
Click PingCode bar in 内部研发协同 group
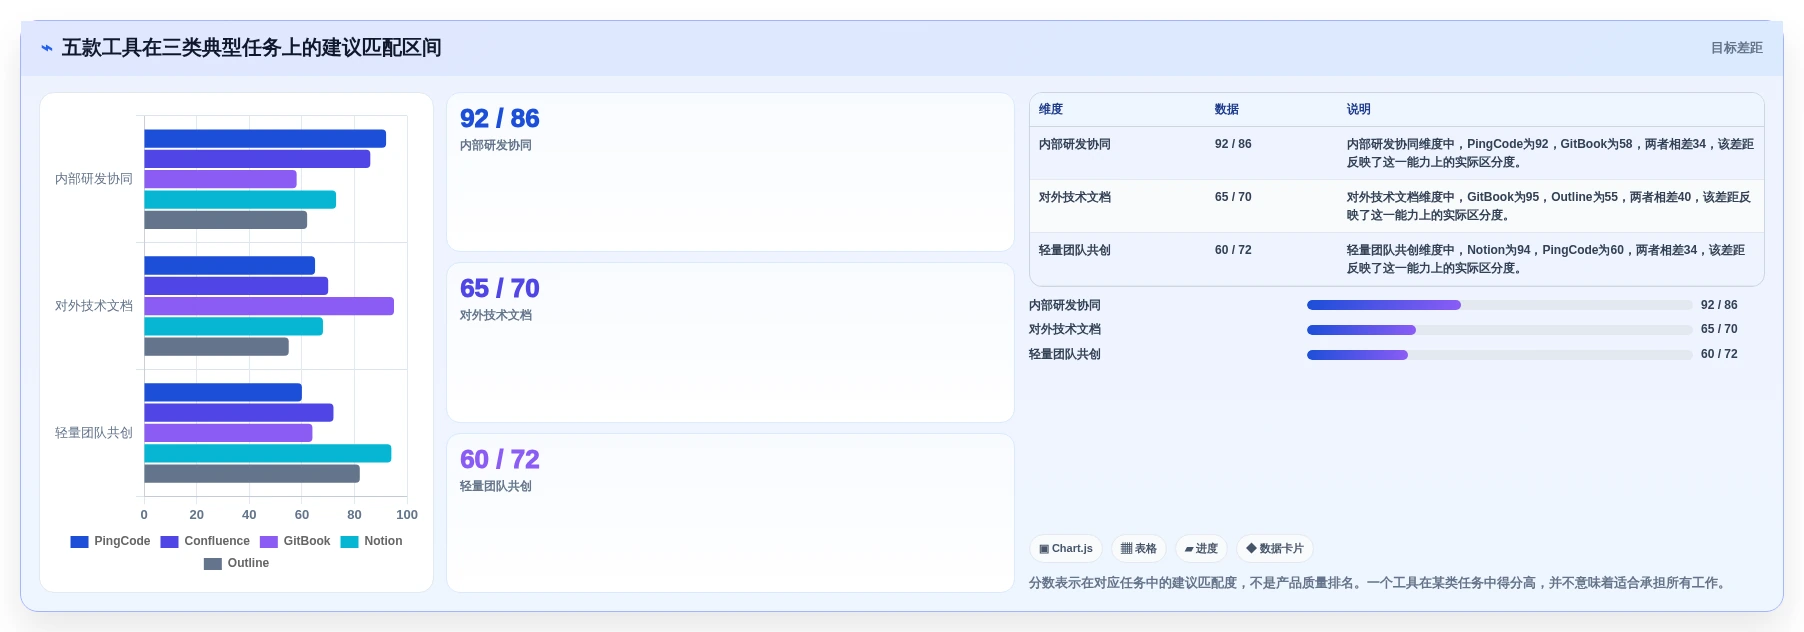pyautogui.click(x=265, y=139)
